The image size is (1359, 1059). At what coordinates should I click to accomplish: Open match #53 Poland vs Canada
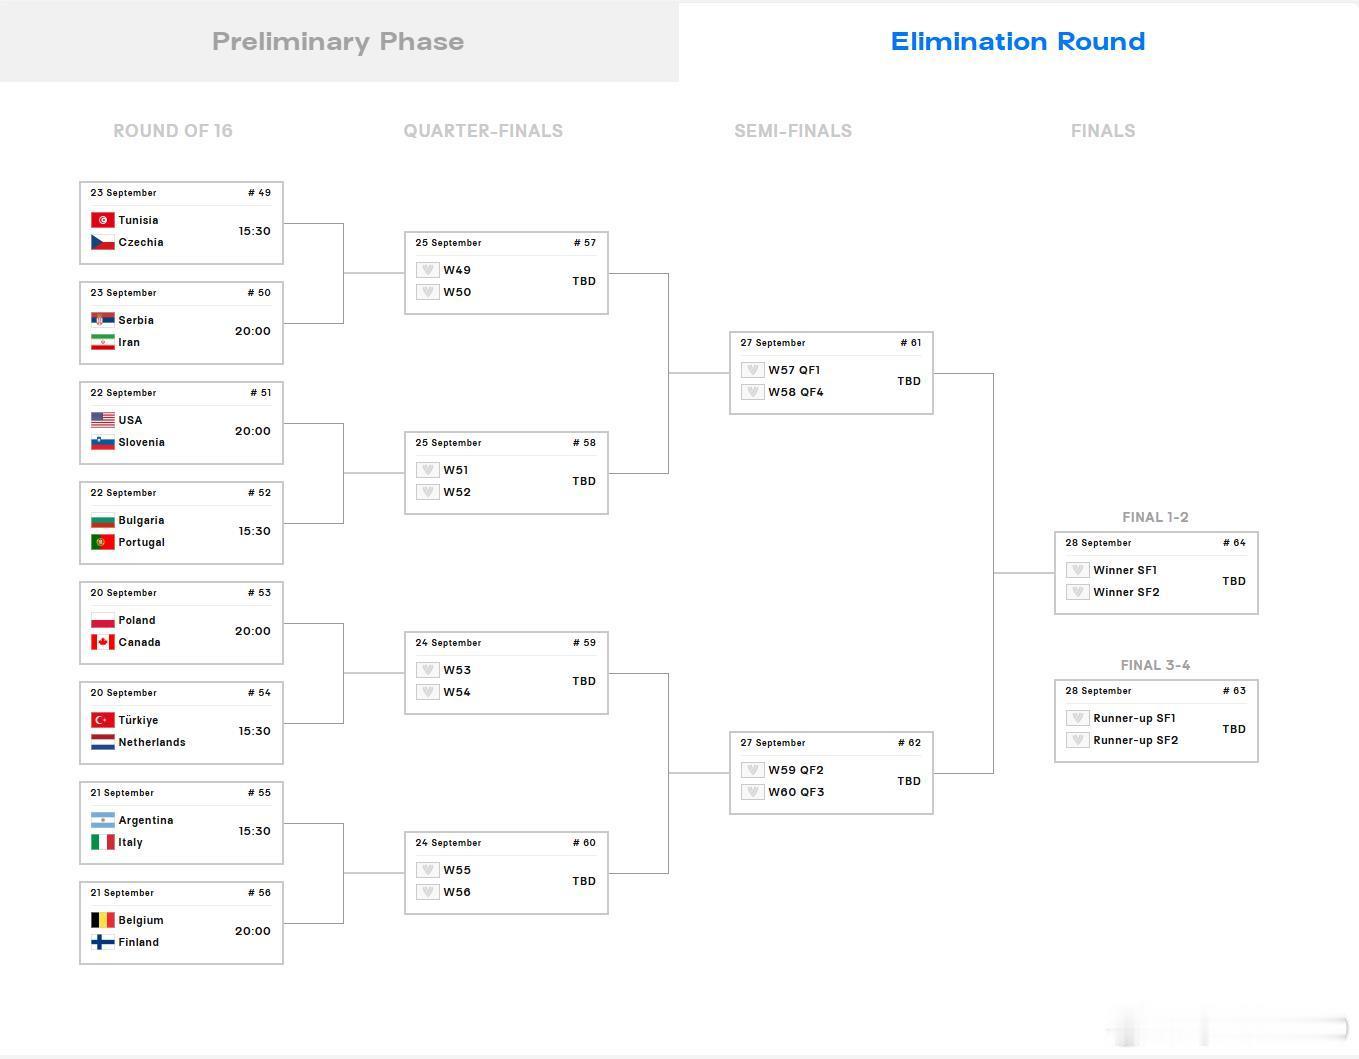[181, 623]
